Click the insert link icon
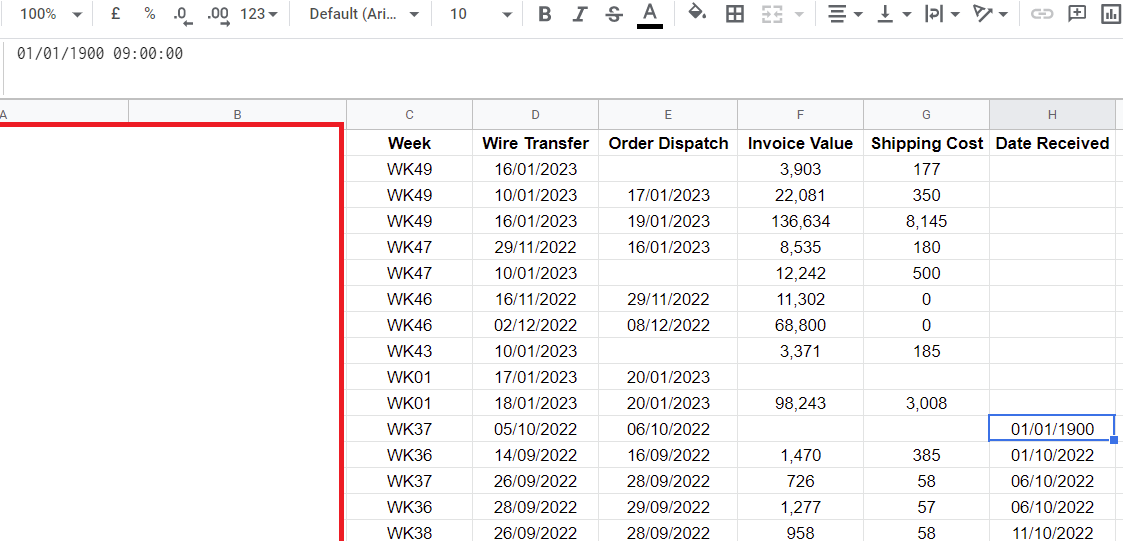Image resolution: width=1123 pixels, height=541 pixels. [1043, 14]
